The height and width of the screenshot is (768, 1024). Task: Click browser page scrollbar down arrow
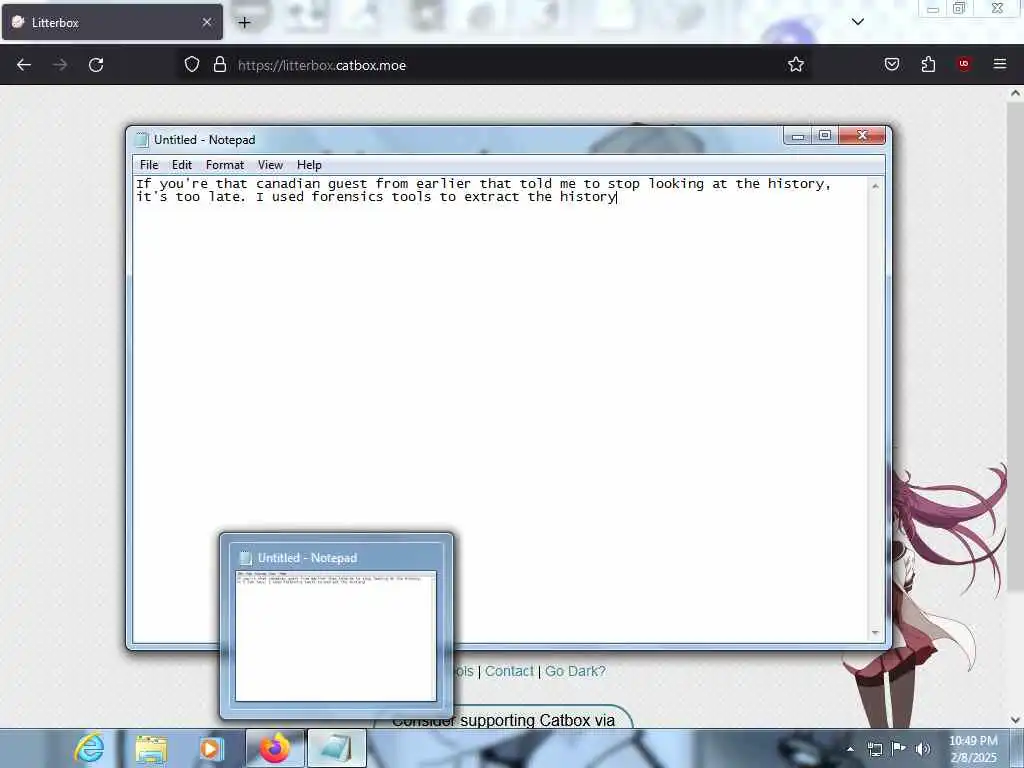pyautogui.click(x=1015, y=720)
